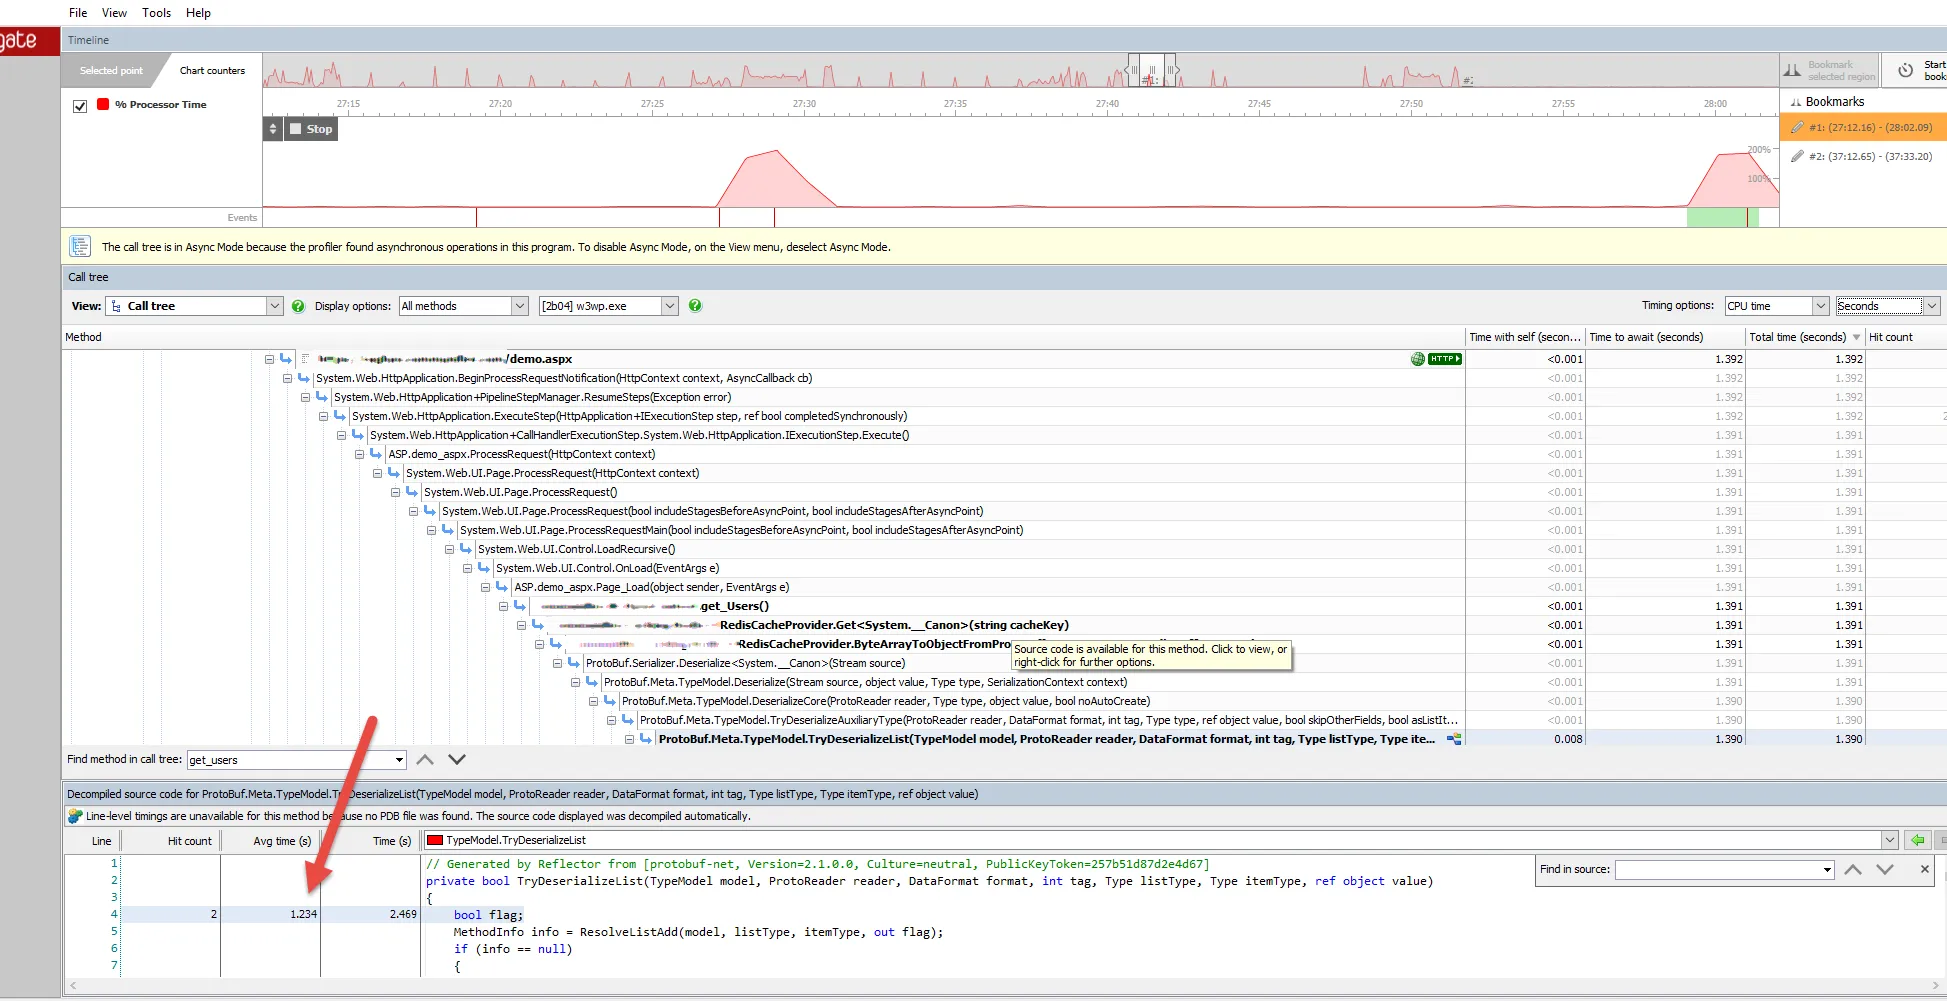
Task: Sort by the call tree Hit count column
Action: click(x=1905, y=337)
